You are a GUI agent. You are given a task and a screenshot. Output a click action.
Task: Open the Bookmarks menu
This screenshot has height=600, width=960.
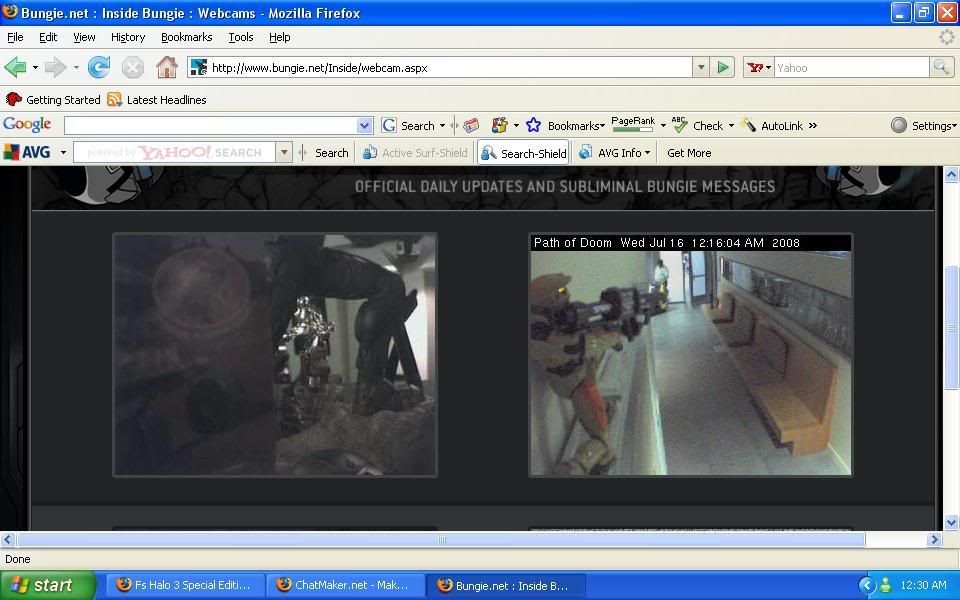(x=186, y=37)
